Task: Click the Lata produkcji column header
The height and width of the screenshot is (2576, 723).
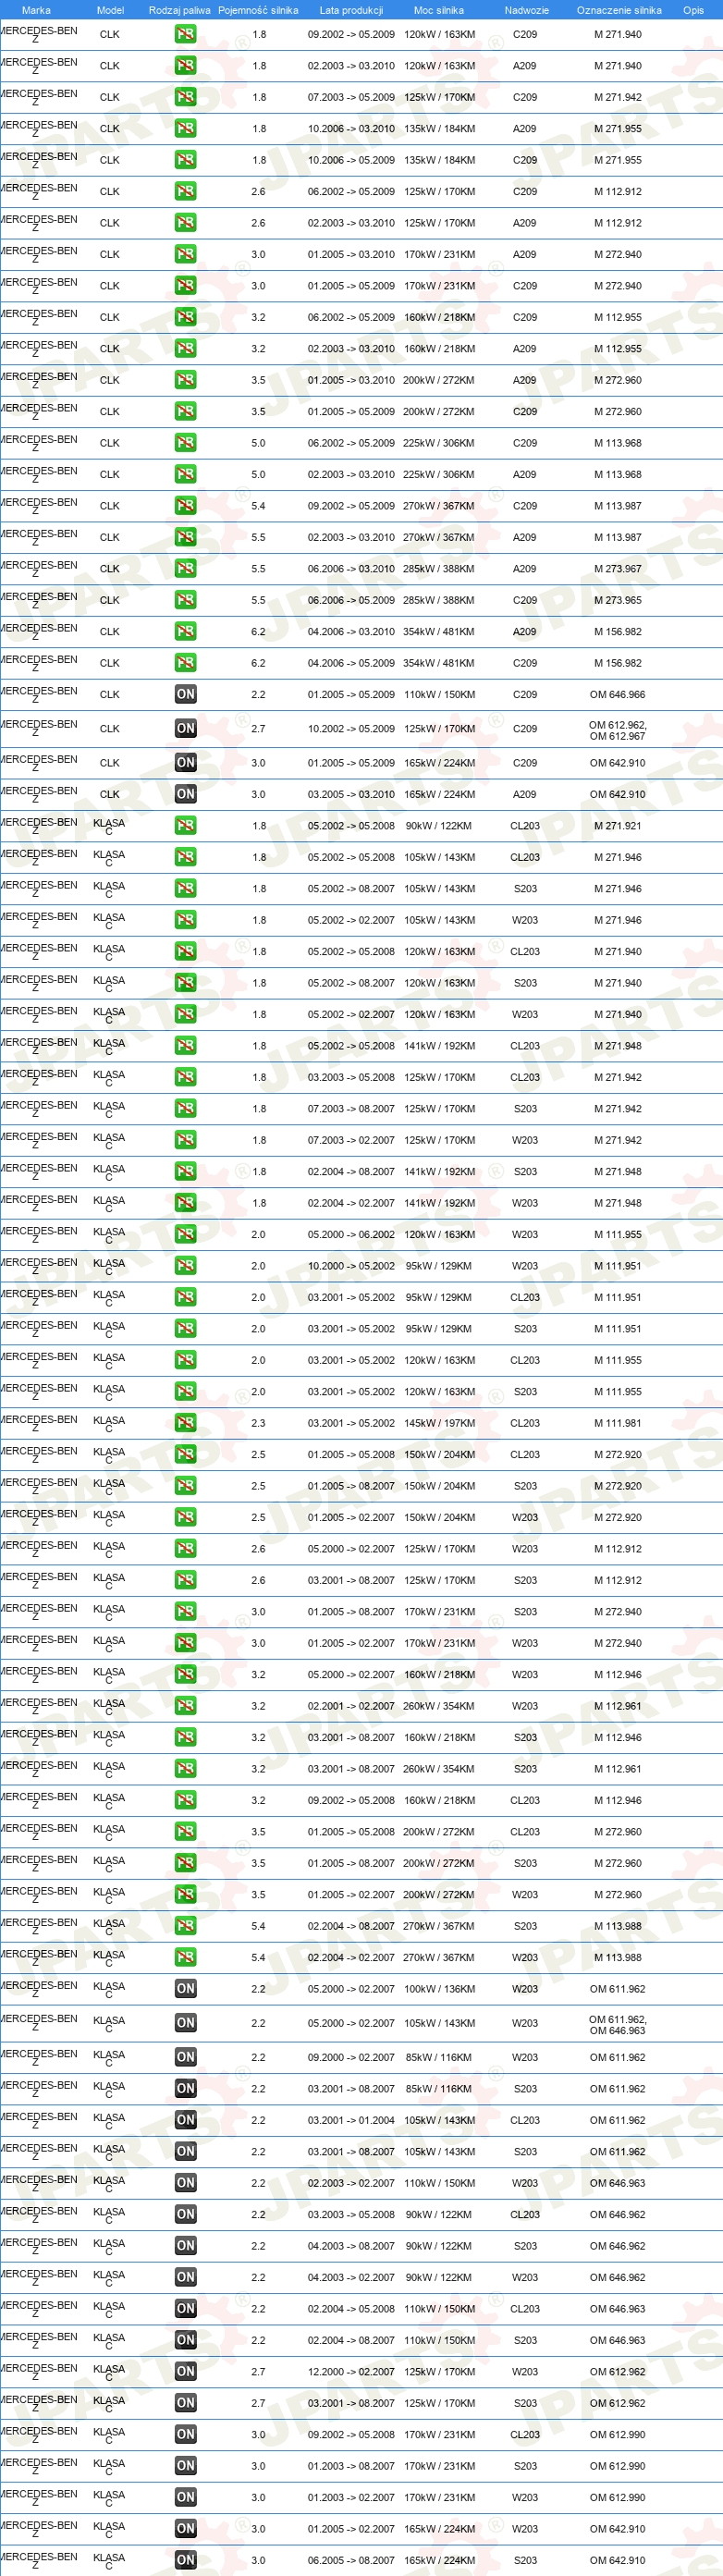Action: point(351,10)
